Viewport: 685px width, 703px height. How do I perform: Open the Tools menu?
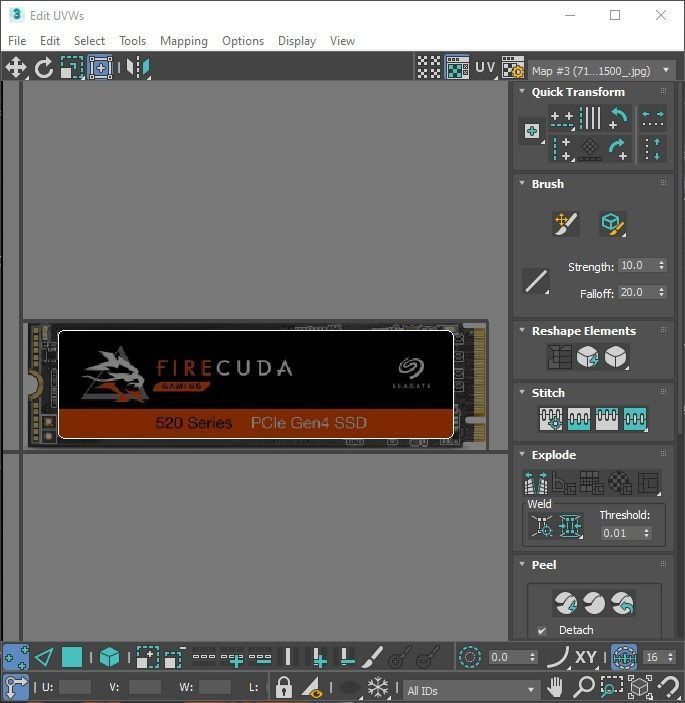point(132,41)
